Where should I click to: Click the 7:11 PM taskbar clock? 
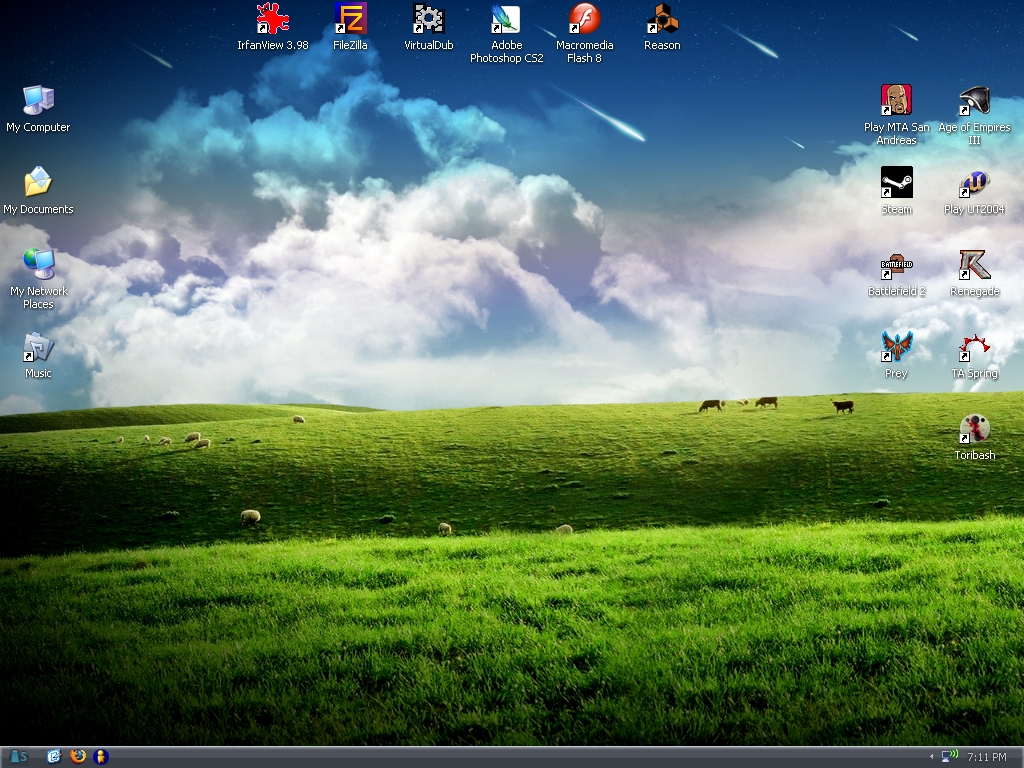tap(987, 757)
